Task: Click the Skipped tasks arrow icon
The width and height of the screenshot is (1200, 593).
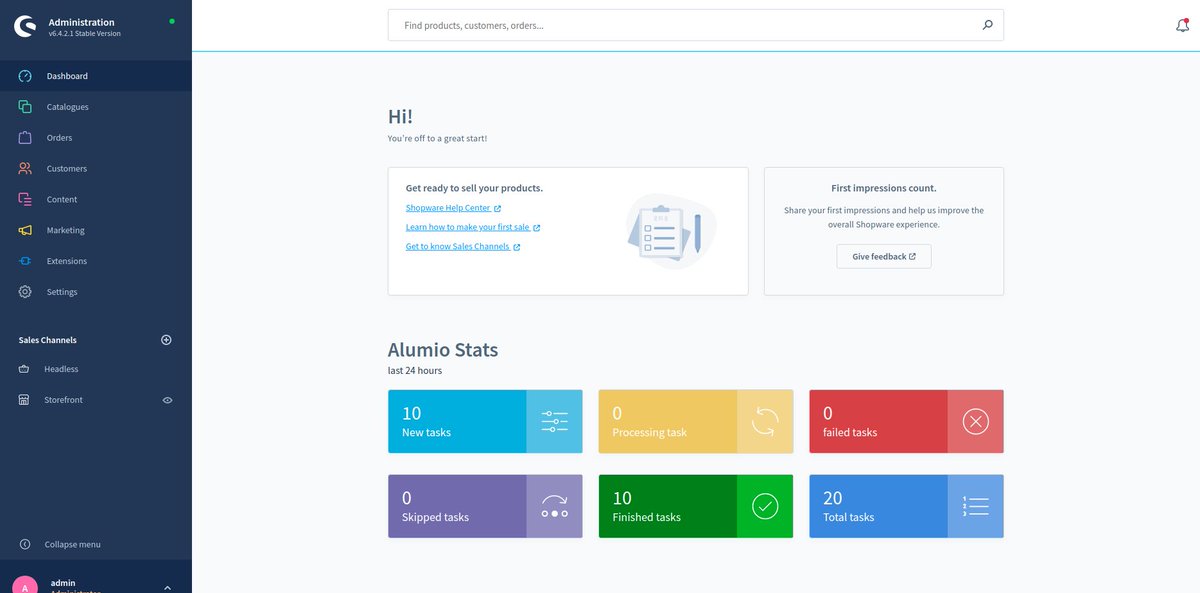Action: pyautogui.click(x=555, y=506)
